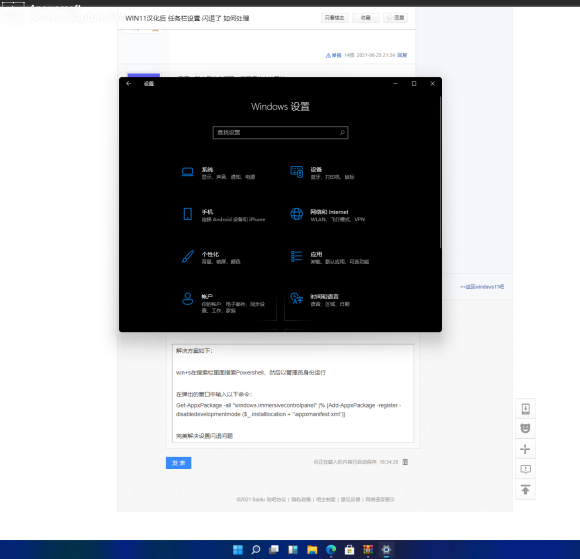This screenshot has width=580, height=559.
Task: Click the Windows 设置 heading text
Action: click(280, 107)
